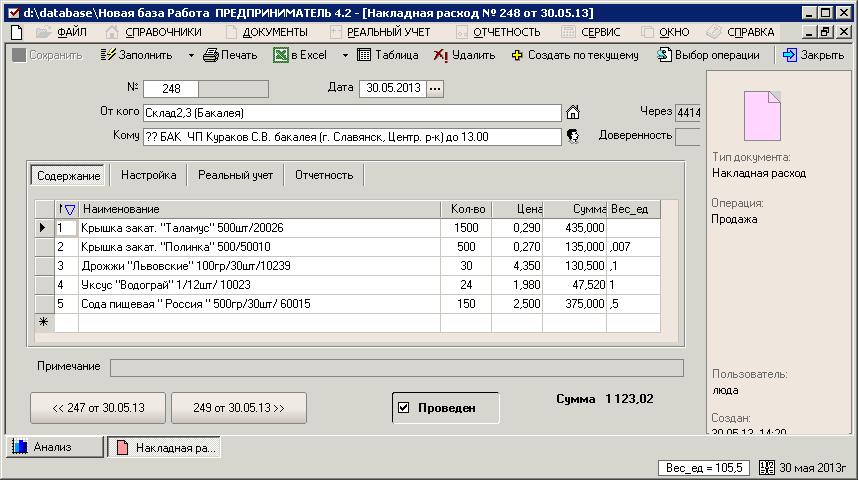Image resolution: width=858 pixels, height=480 pixels.
Task: Switch to the Реальный учет tab
Action: [x=235, y=175]
